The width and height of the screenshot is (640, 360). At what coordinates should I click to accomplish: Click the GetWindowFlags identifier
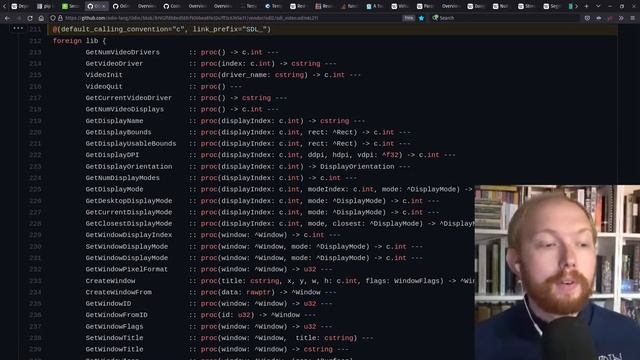pyautogui.click(x=114, y=327)
